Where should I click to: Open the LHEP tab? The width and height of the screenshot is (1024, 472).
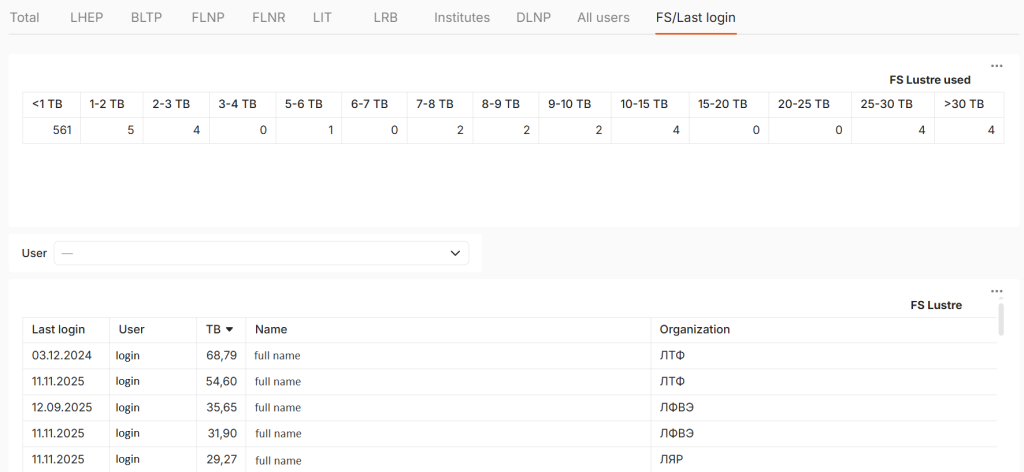(87, 18)
